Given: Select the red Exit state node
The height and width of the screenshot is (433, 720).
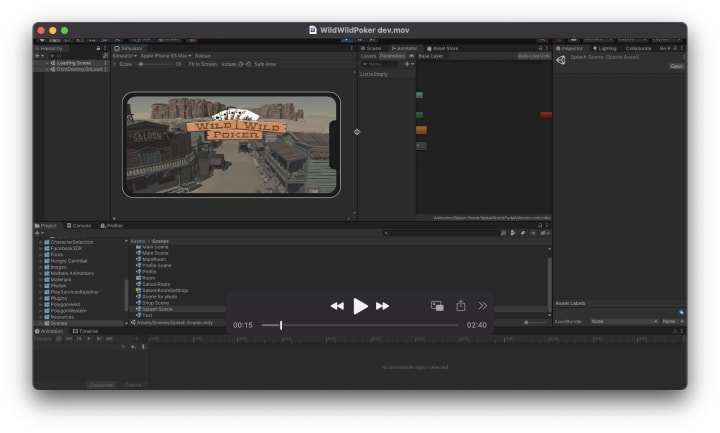Looking at the screenshot, I should [546, 115].
